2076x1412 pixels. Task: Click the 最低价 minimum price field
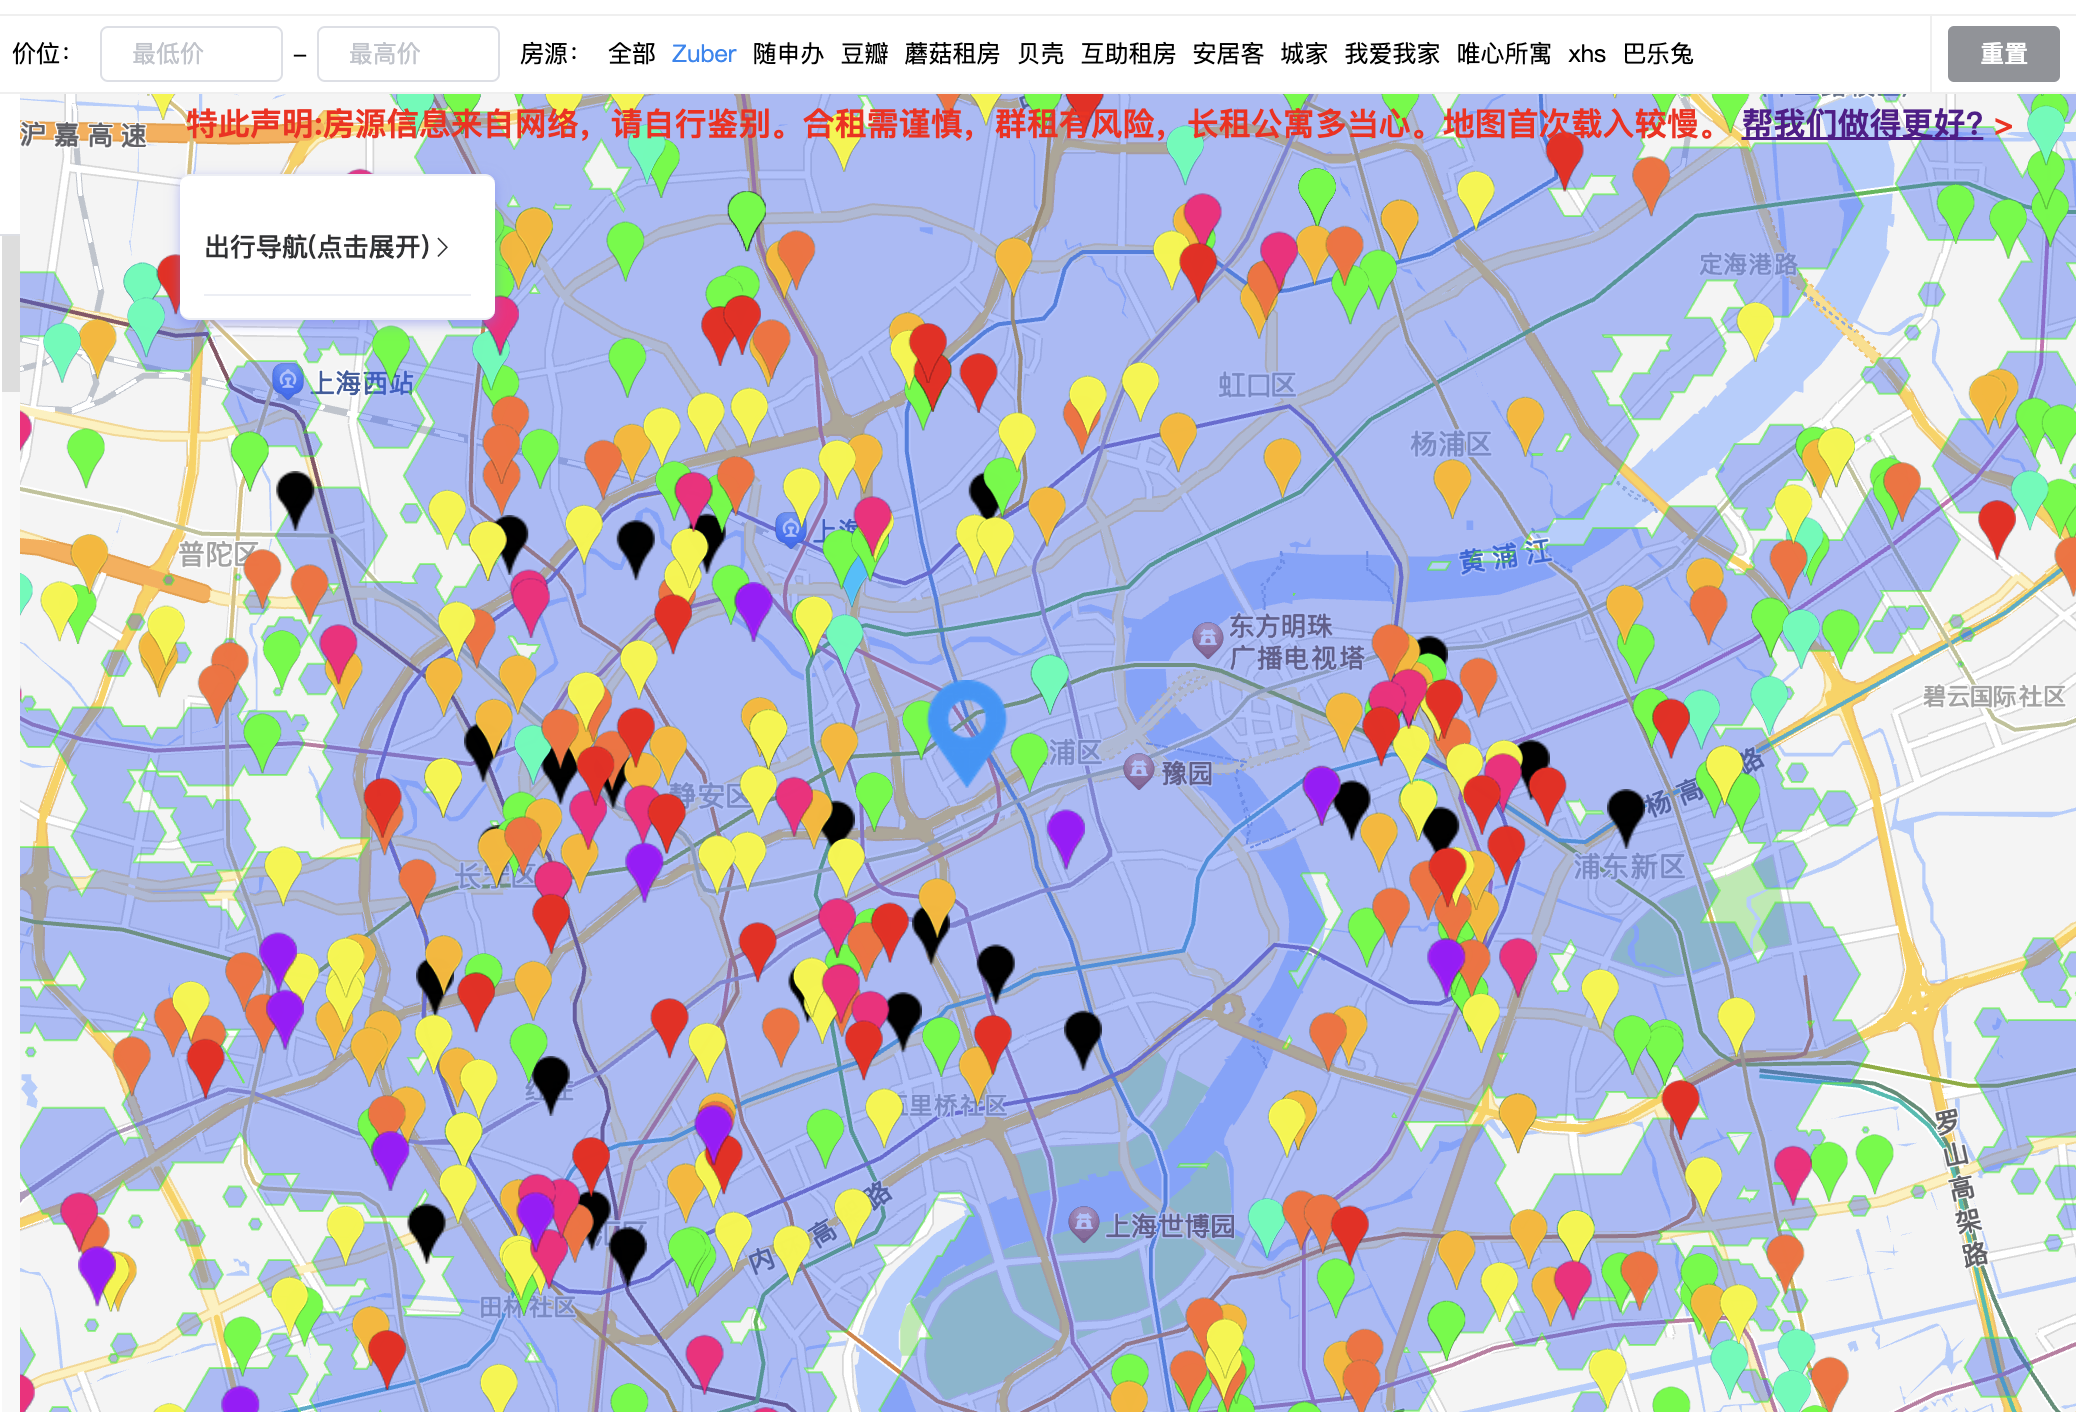click(191, 54)
